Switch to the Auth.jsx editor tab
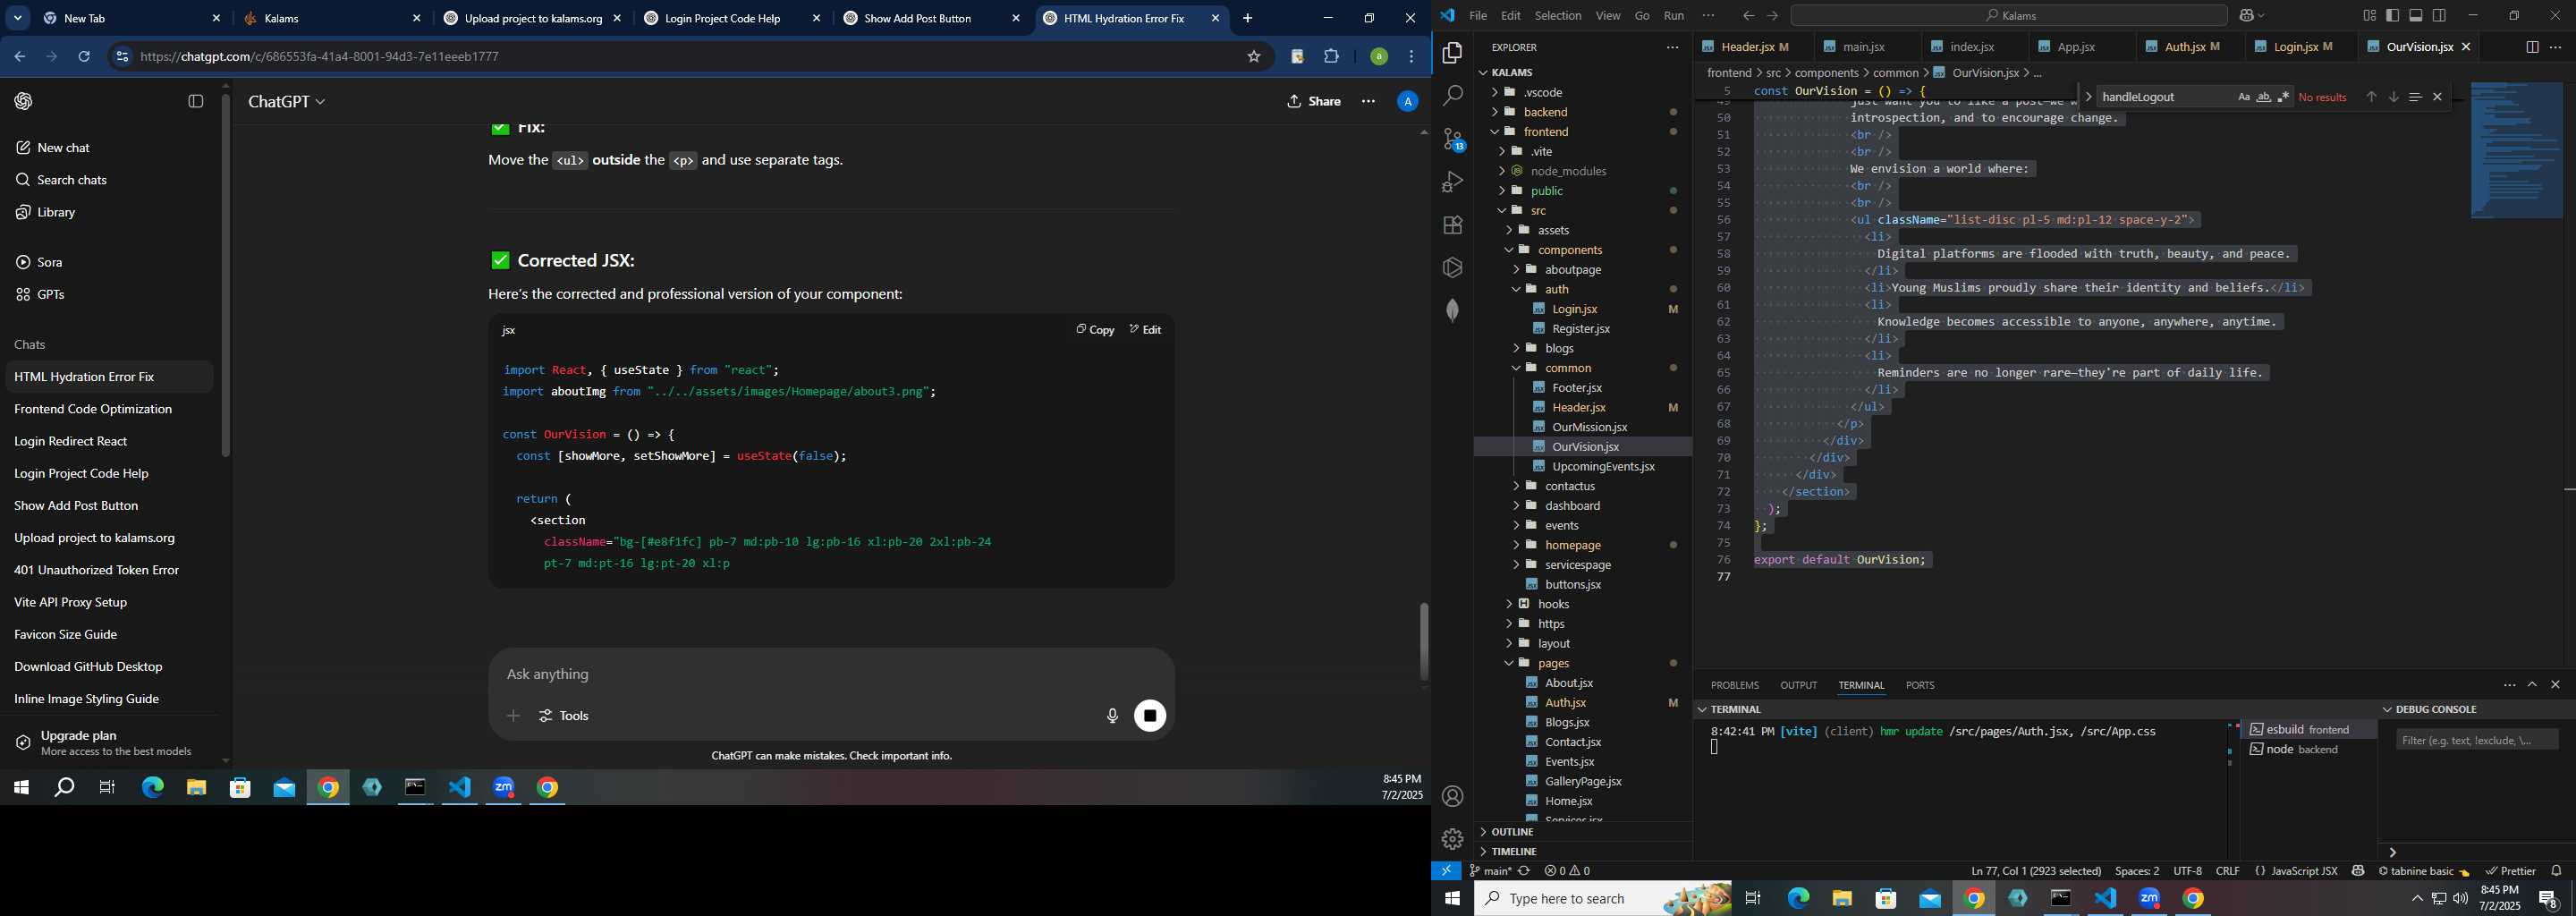 (x=2191, y=47)
